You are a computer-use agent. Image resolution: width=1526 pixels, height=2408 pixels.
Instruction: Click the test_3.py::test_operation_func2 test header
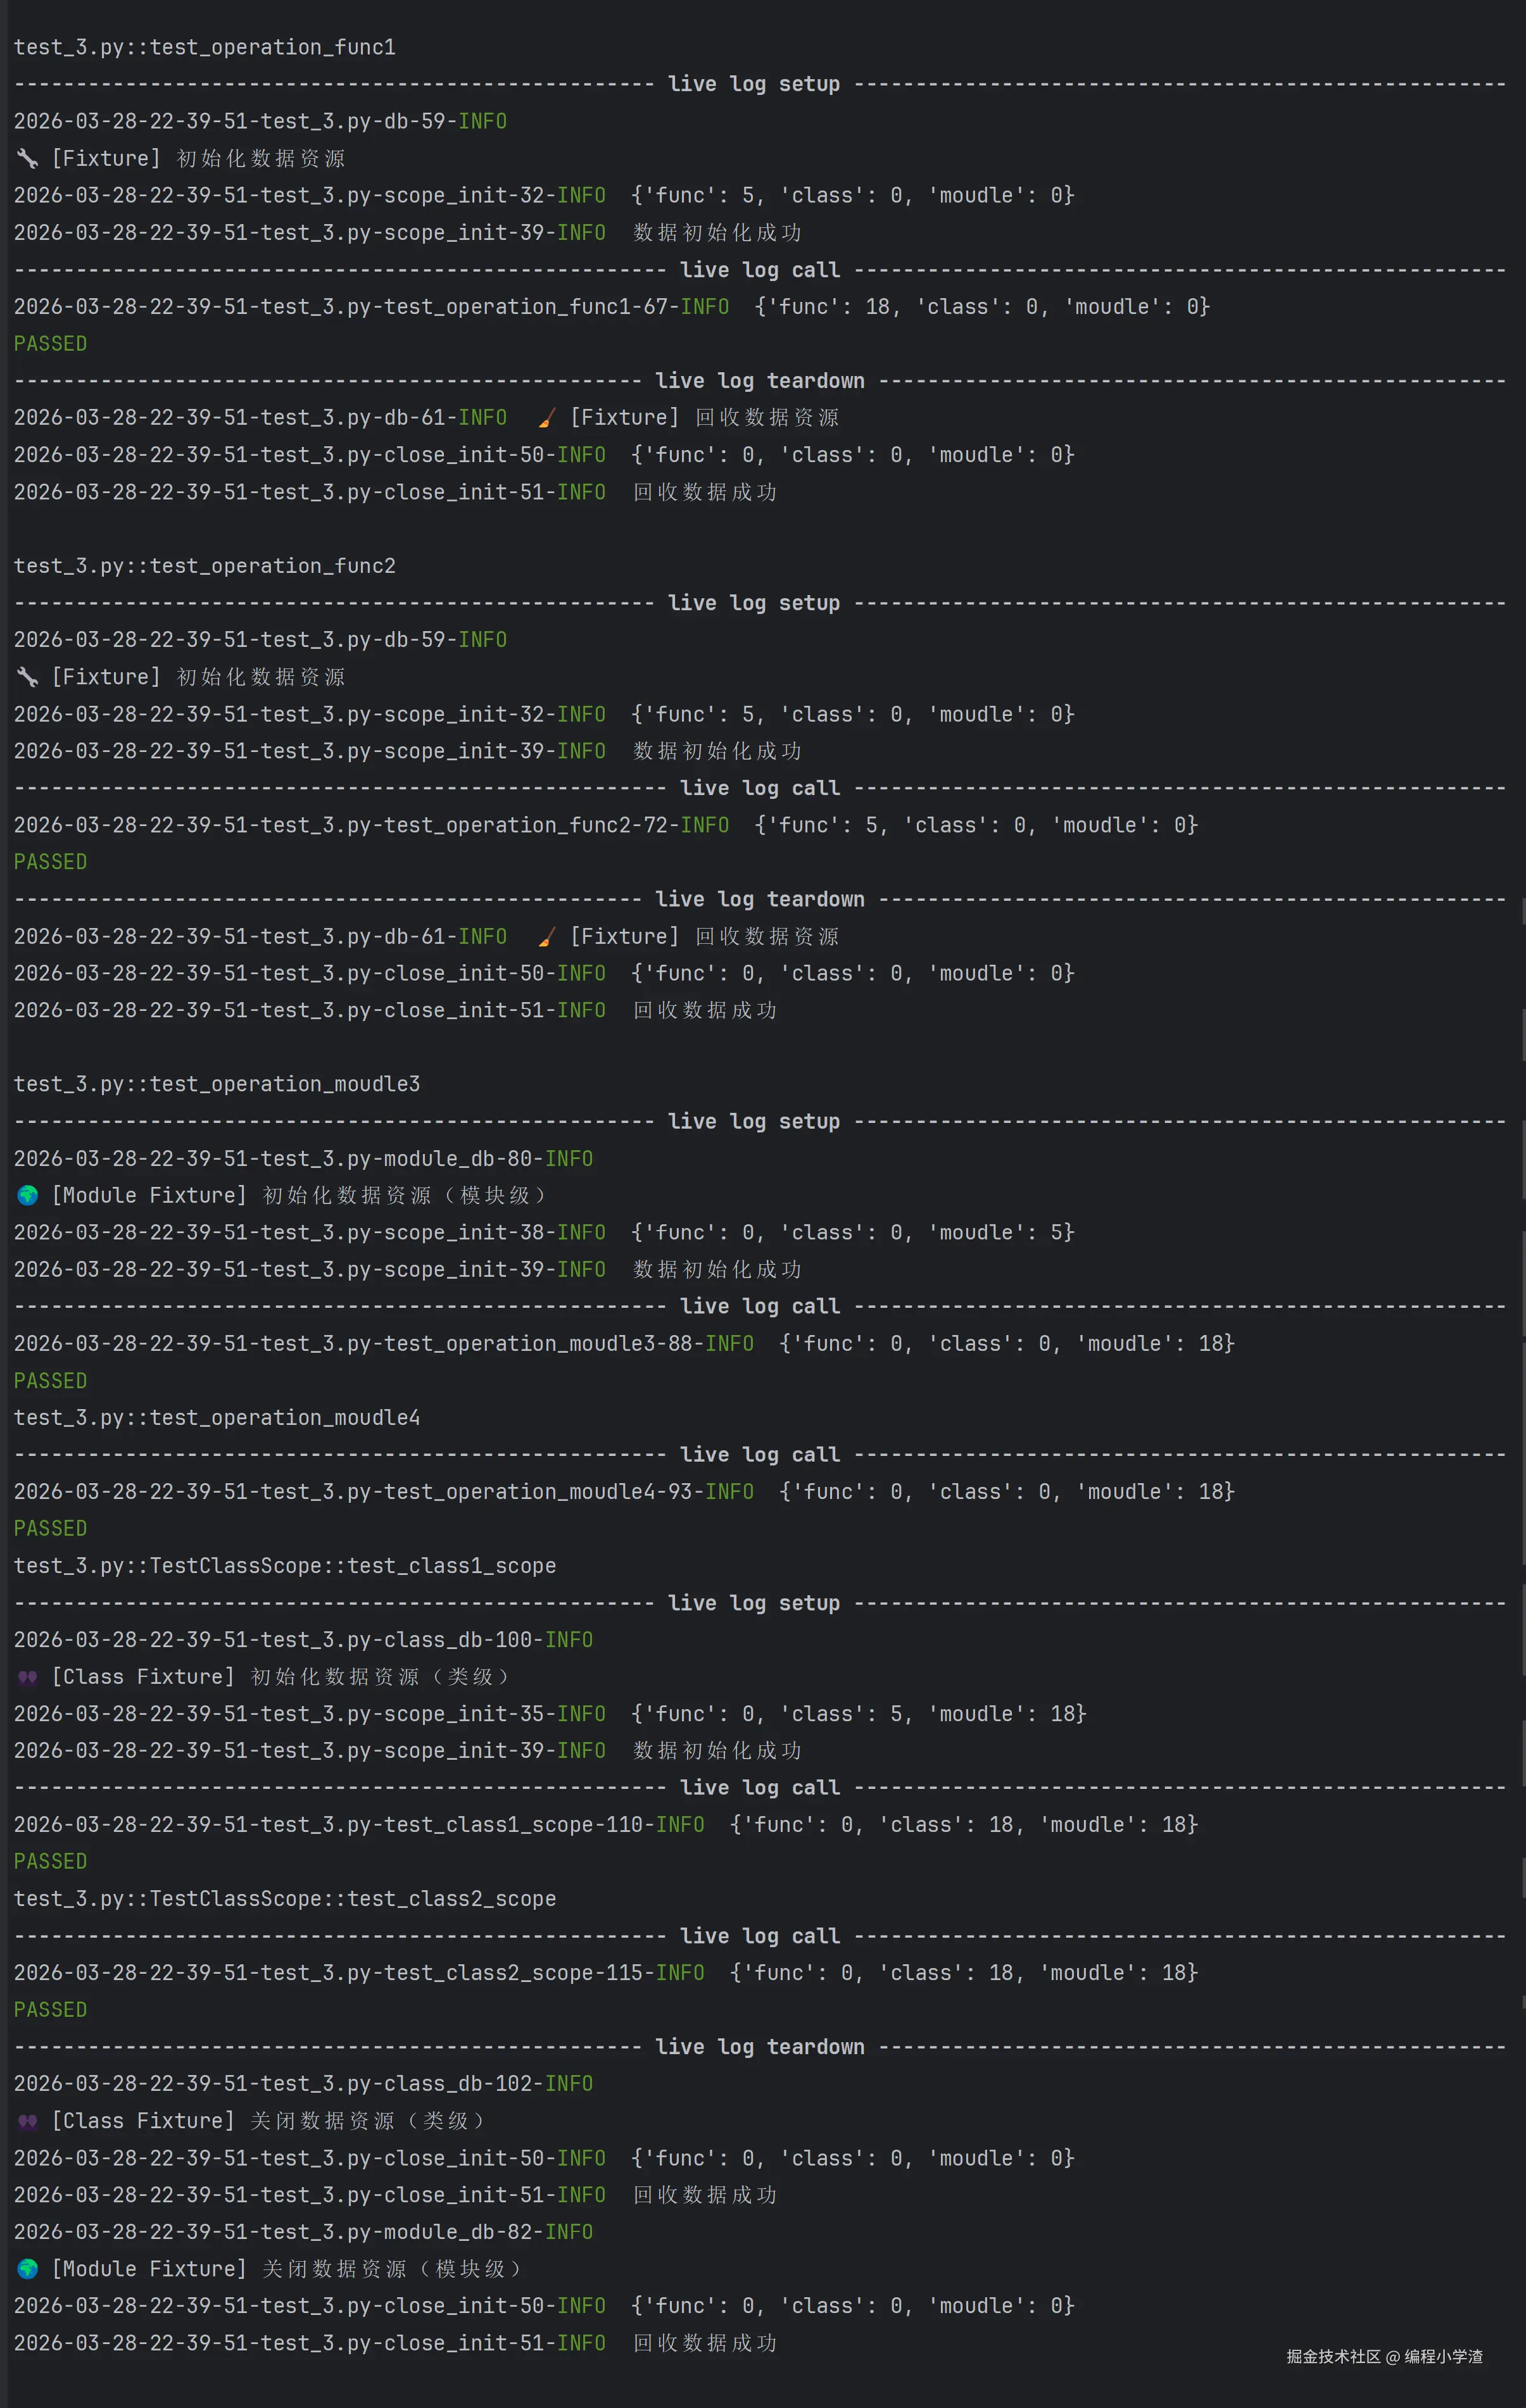pyautogui.click(x=204, y=566)
